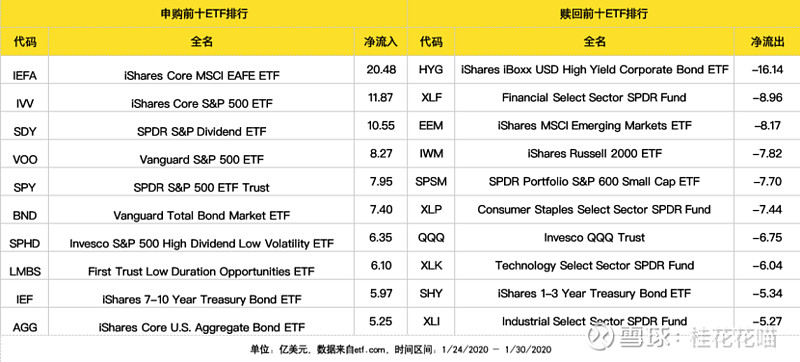
Task: Select the 申购前十ETF排行 header
Action: [x=204, y=14]
